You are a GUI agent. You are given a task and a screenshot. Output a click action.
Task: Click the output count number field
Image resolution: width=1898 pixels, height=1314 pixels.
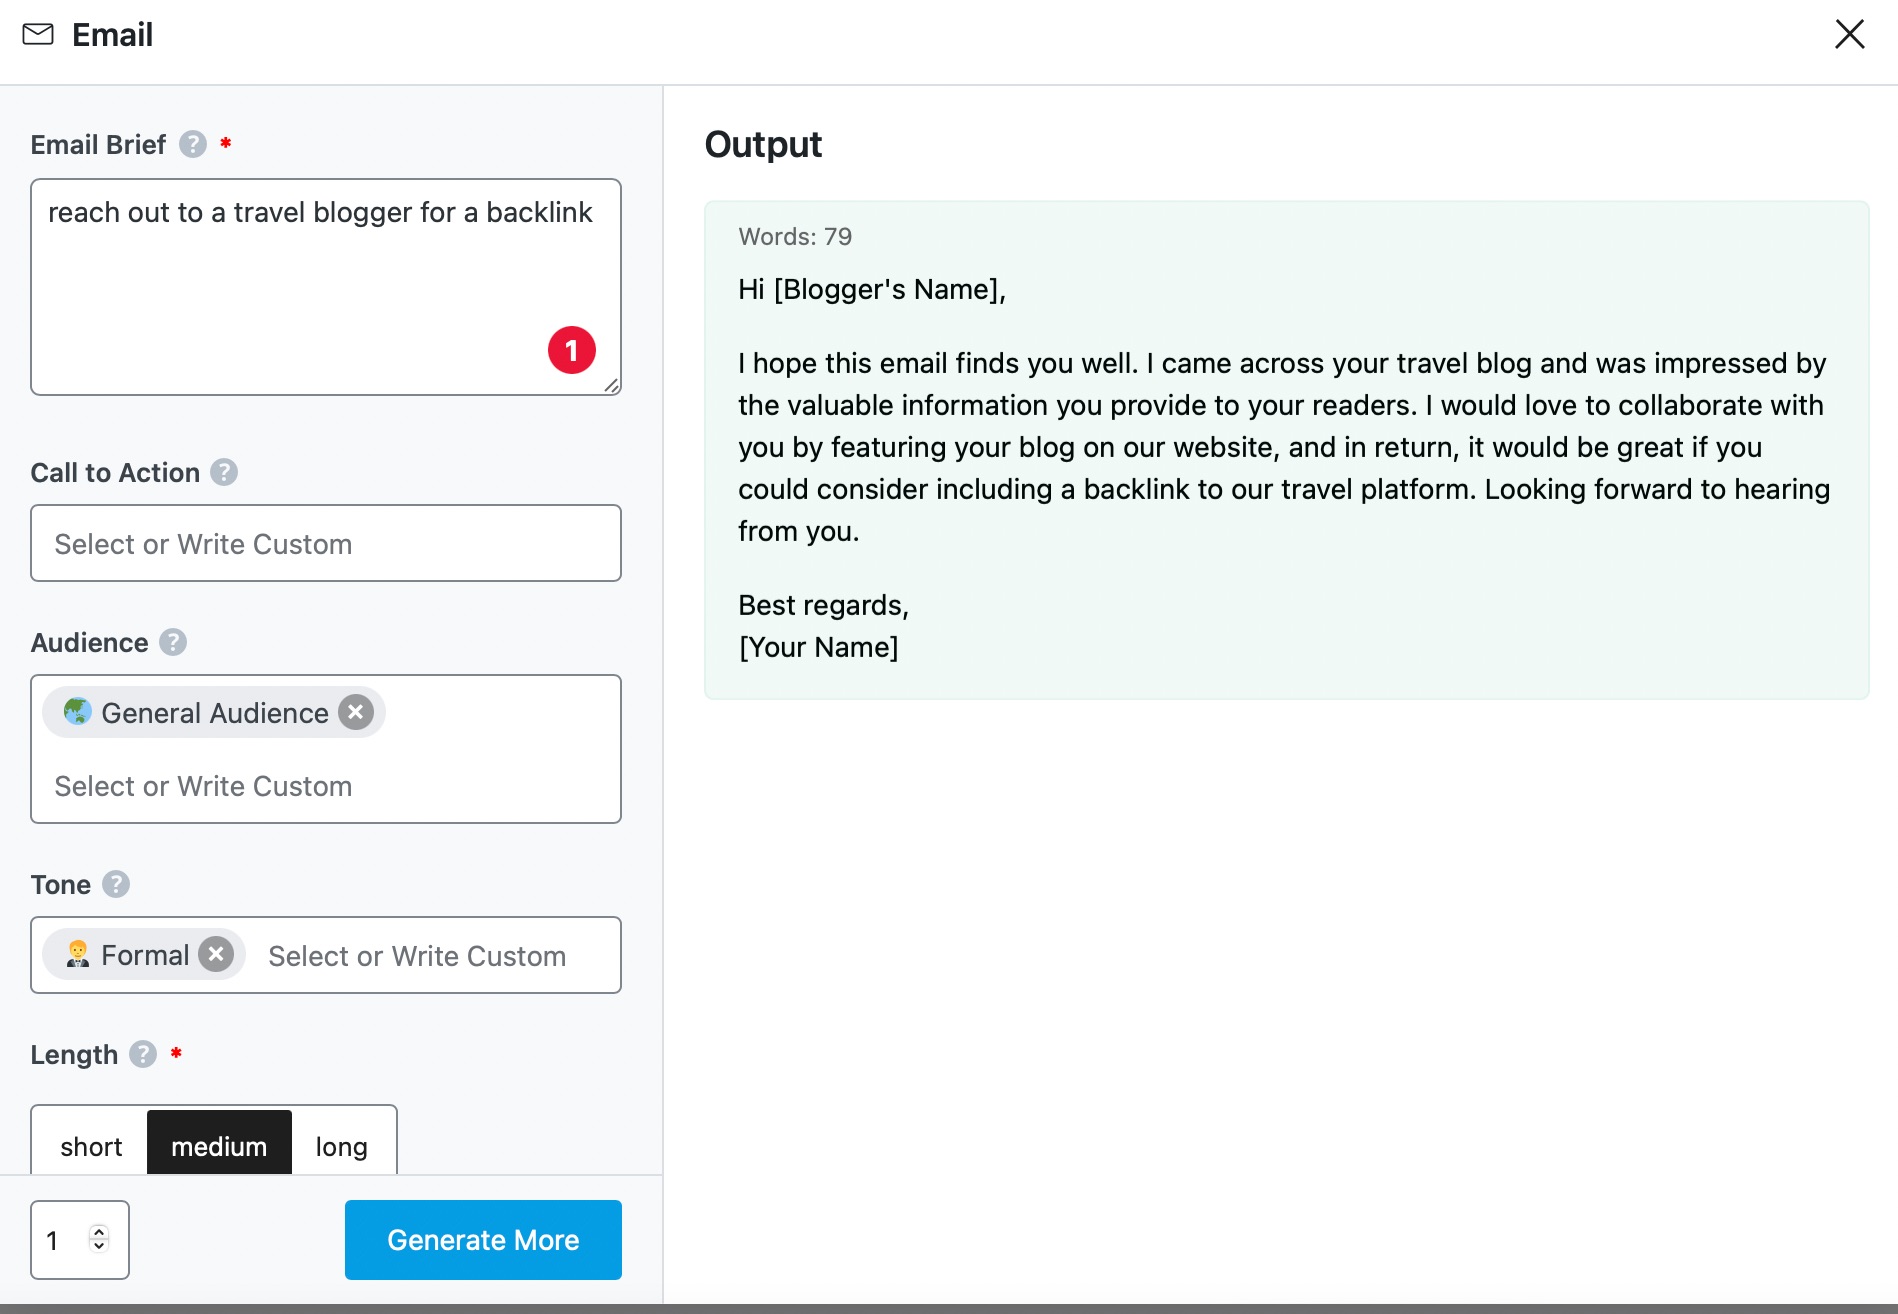(x=80, y=1240)
